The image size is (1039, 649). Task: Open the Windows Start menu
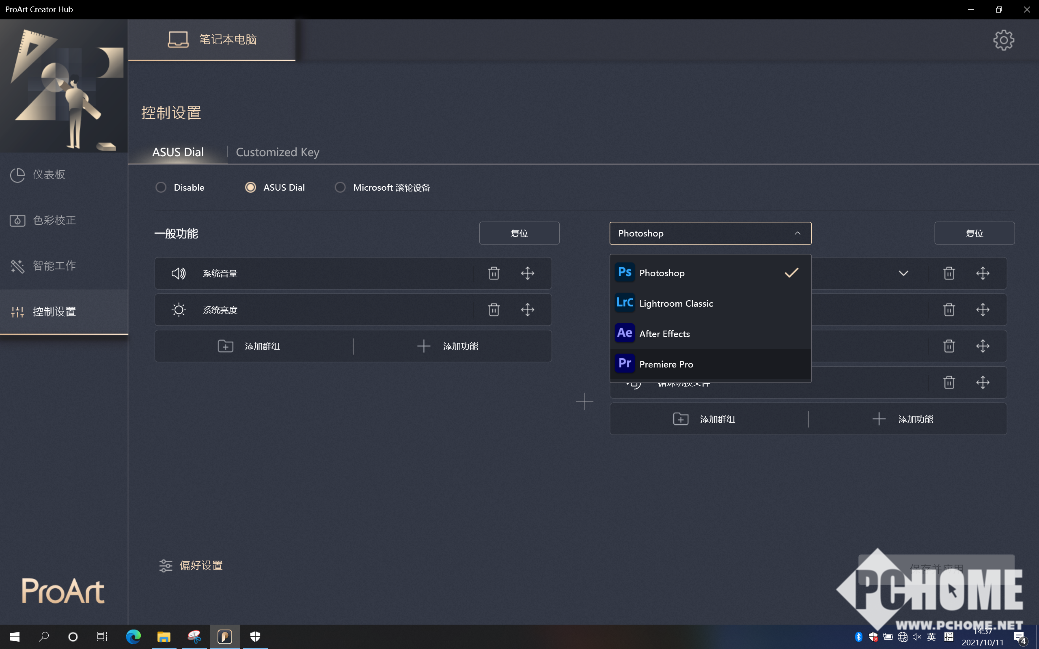15,637
